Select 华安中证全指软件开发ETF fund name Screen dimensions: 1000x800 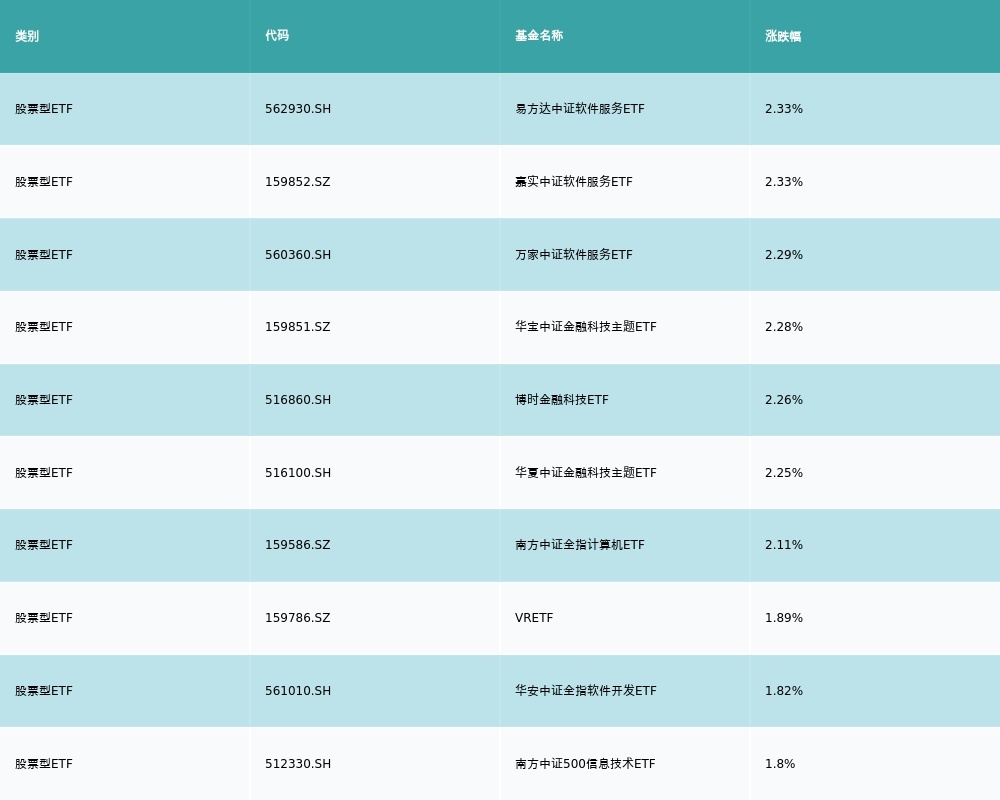(586, 691)
